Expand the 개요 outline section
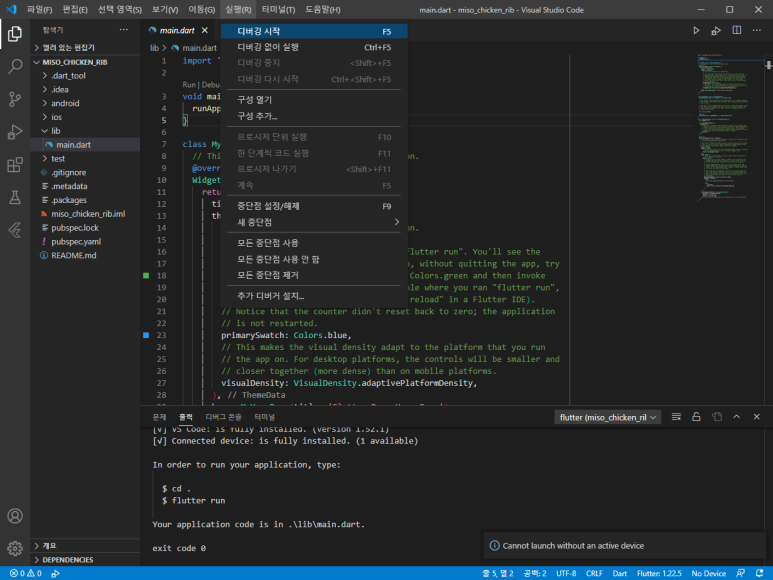 pos(85,546)
